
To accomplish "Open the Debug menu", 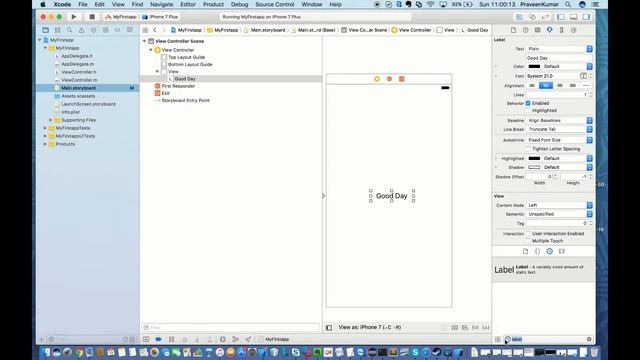I will pyautogui.click(x=239, y=4).
